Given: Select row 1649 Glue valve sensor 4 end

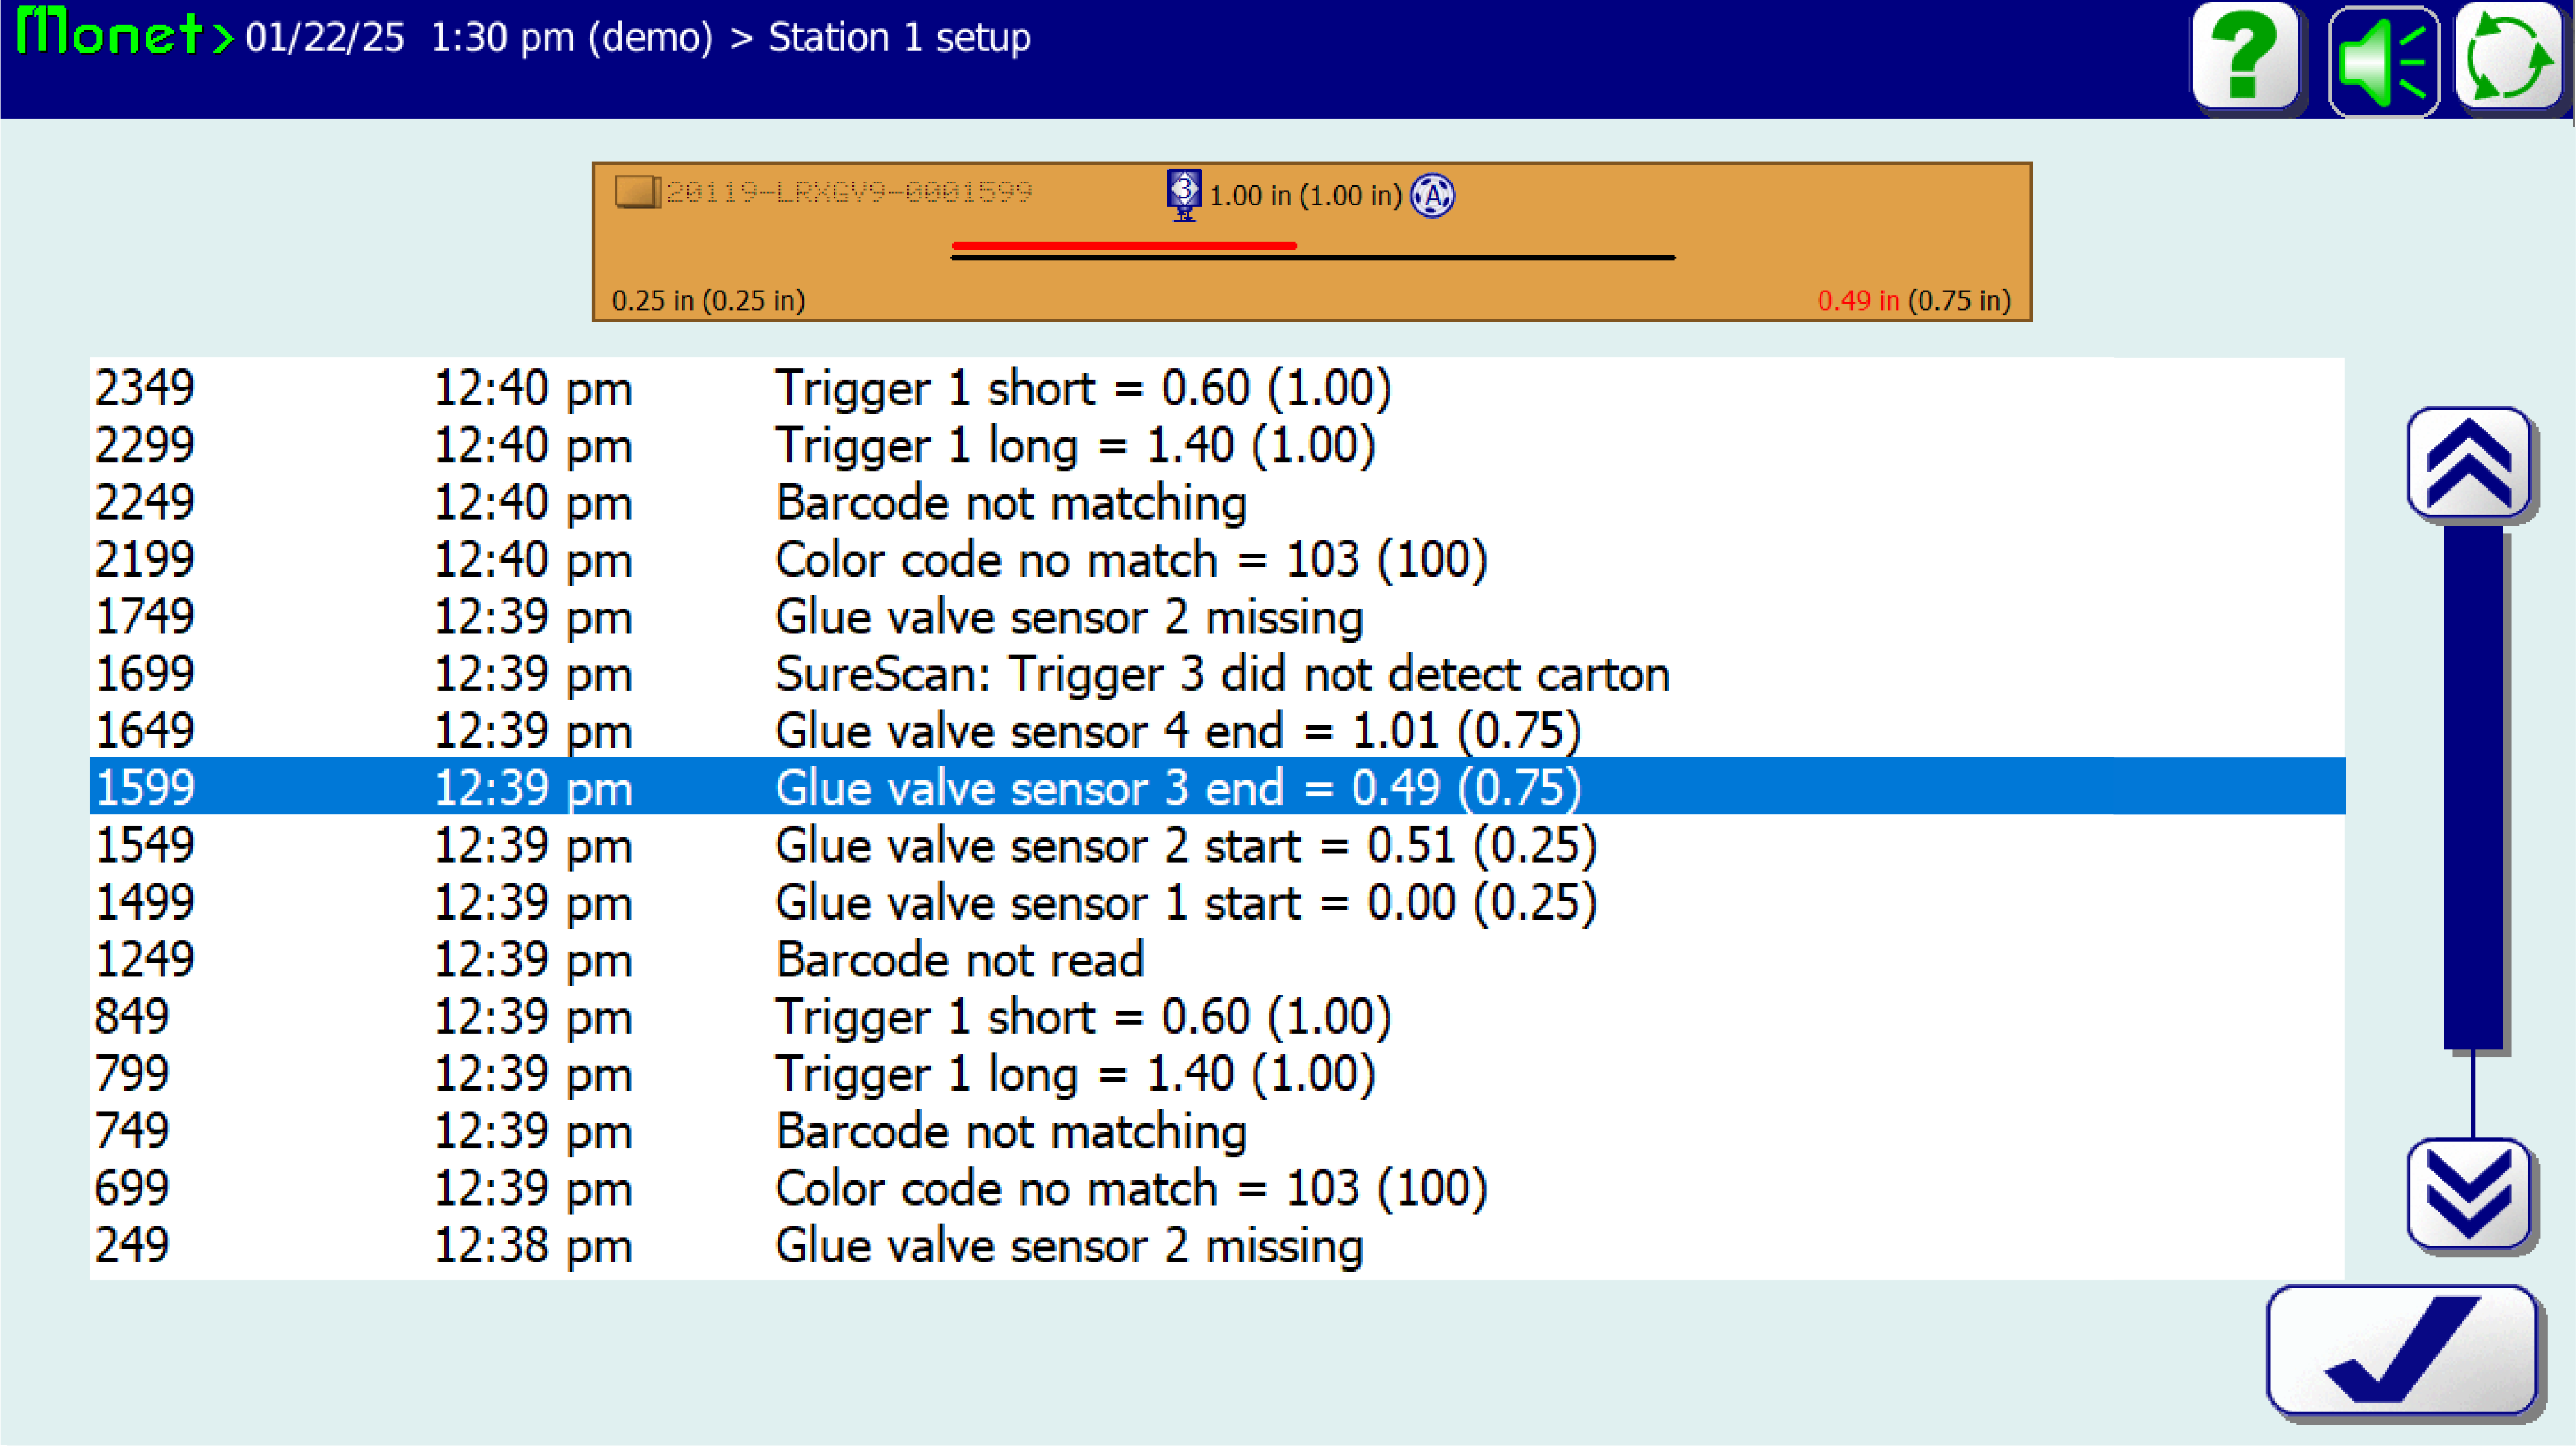Looking at the screenshot, I should [1217, 730].
